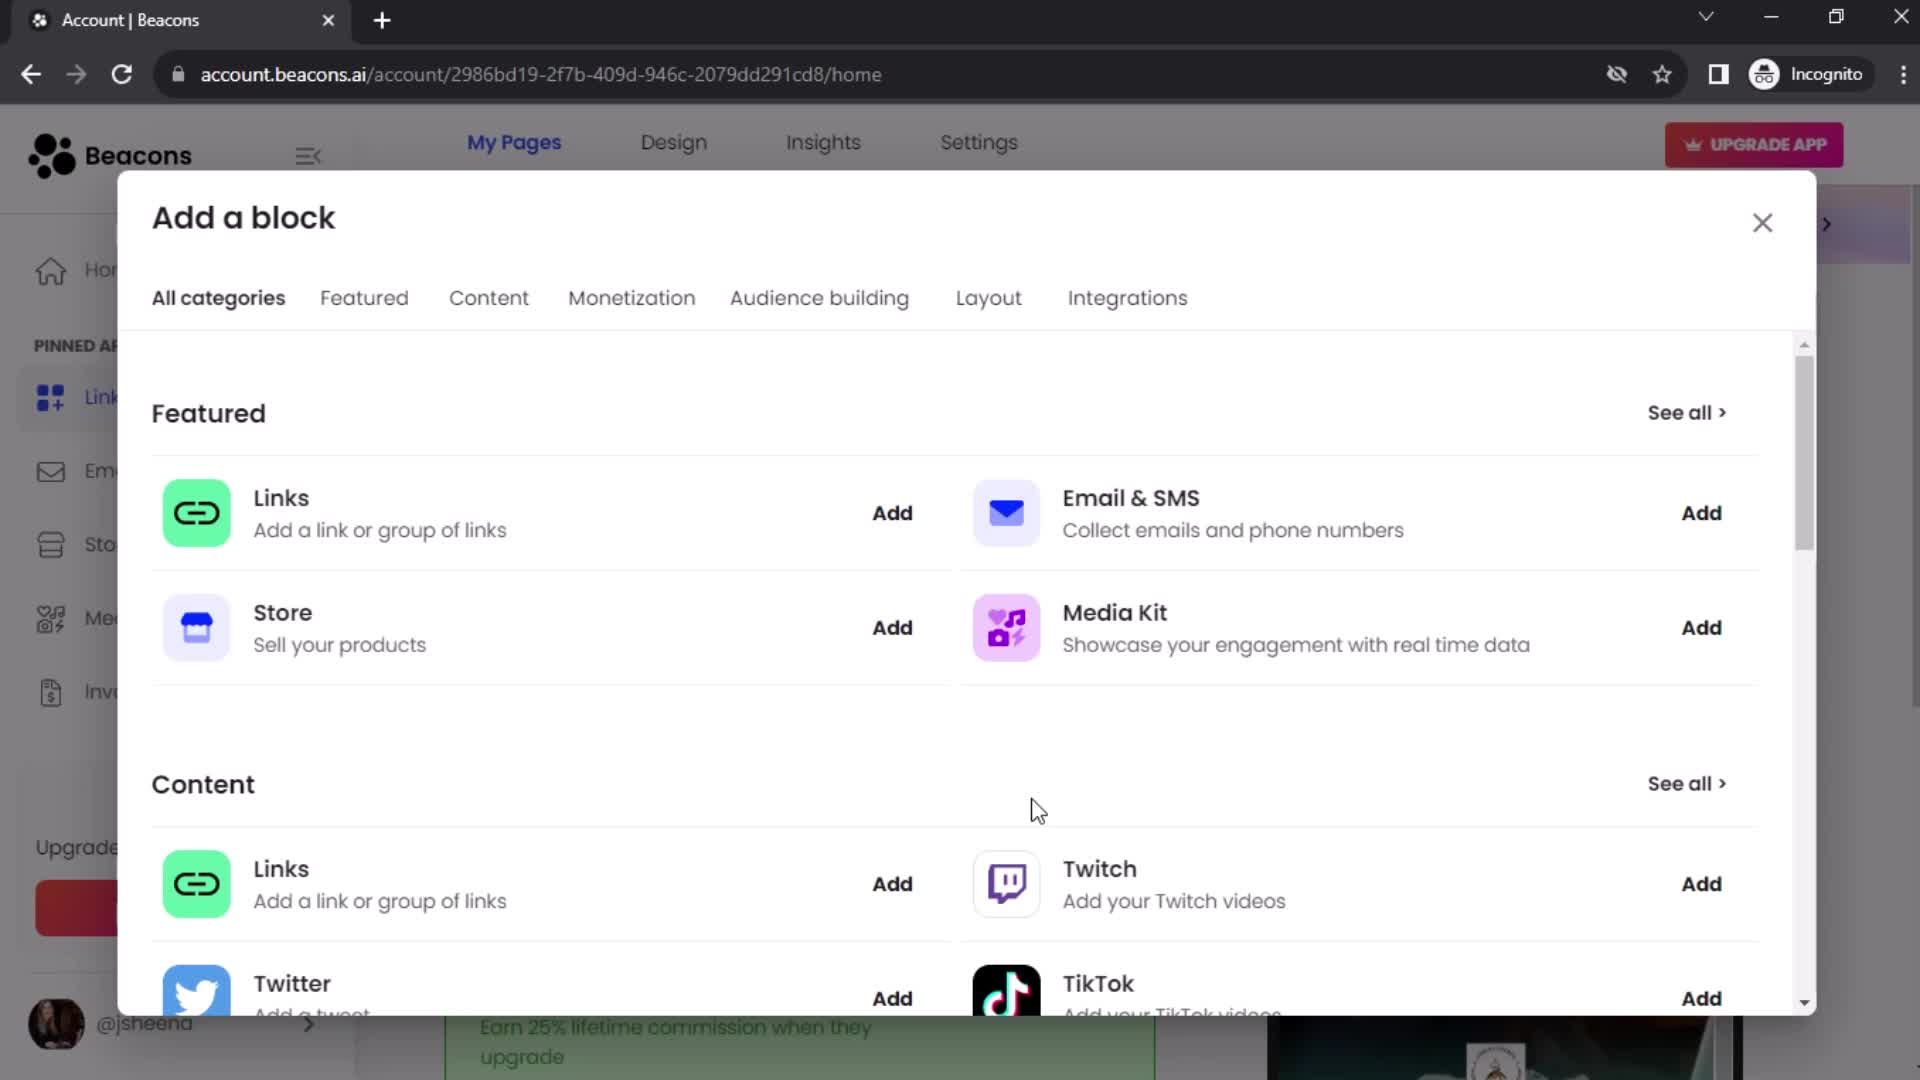
Task: Close the Add a block modal
Action: [x=1762, y=223]
